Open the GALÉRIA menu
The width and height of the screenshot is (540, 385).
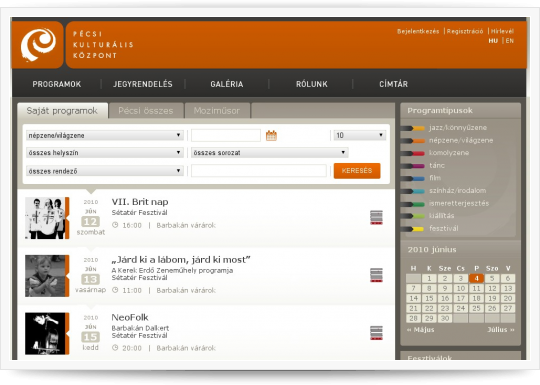tap(227, 84)
